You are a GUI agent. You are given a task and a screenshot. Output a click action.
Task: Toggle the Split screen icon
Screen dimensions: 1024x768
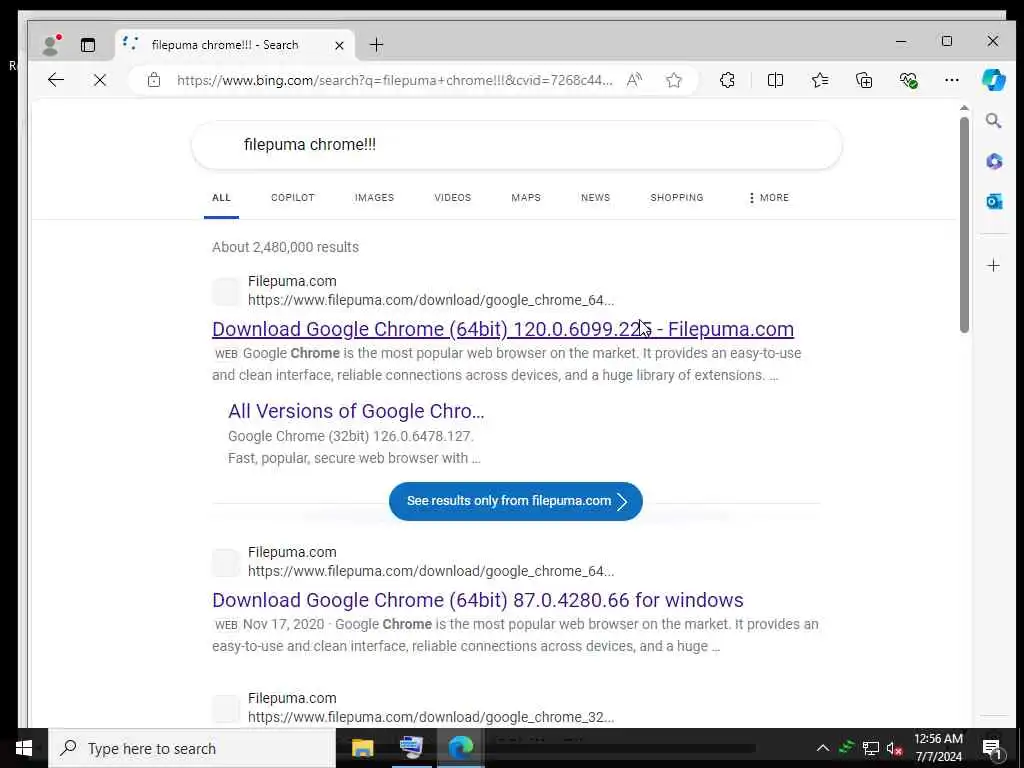[x=775, y=80]
